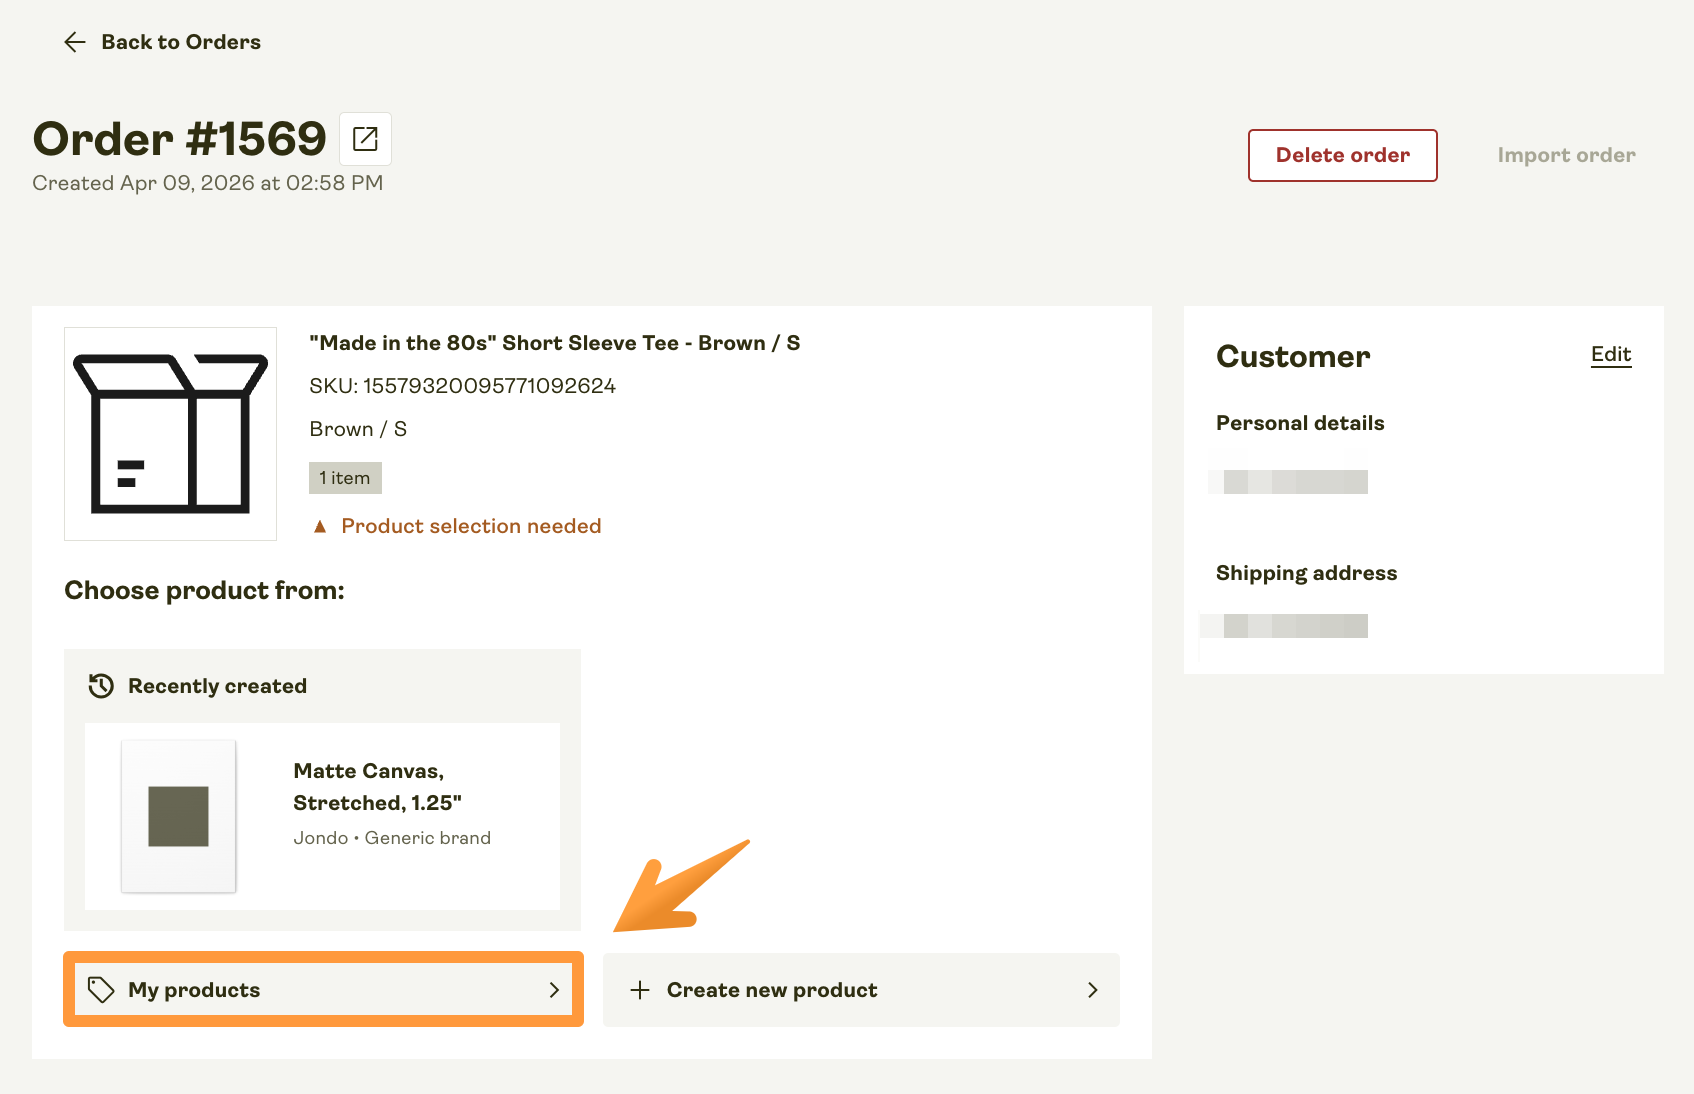Click the 'Customer' heading
The height and width of the screenshot is (1094, 1694).
[x=1293, y=357]
